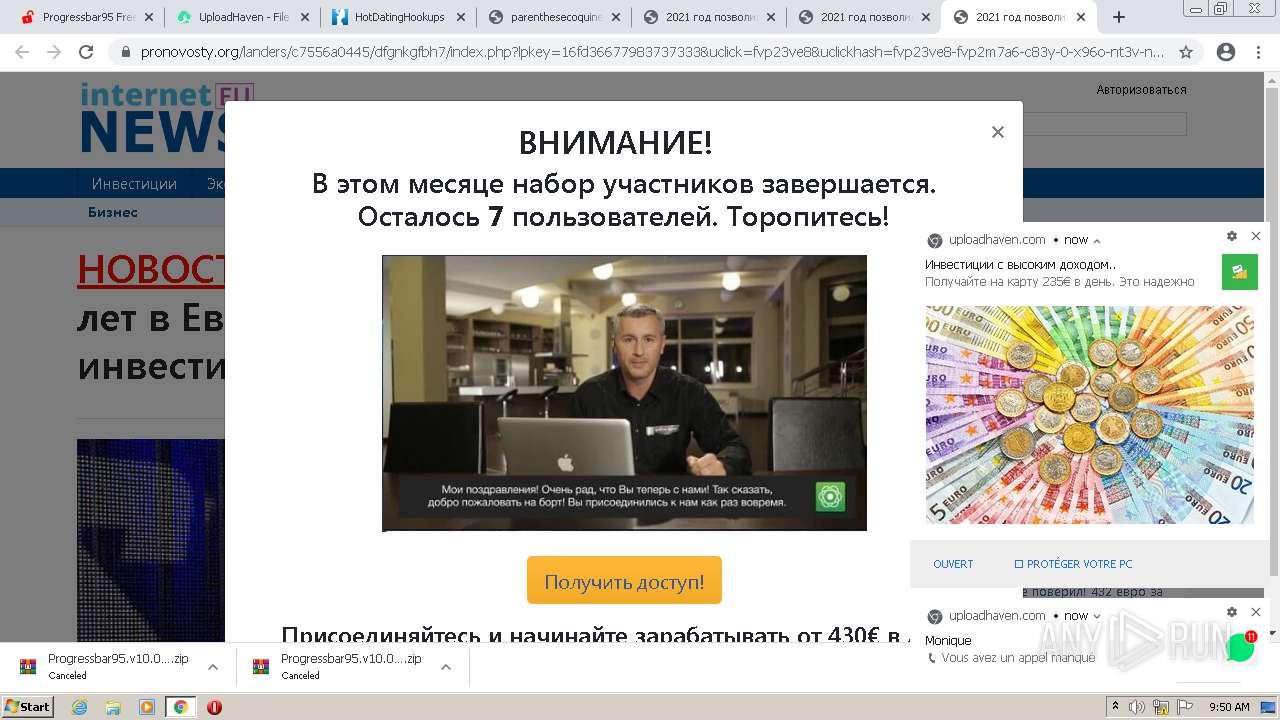Open the Chrome profile avatar menu
This screenshot has width=1280, height=720.
(1225, 52)
